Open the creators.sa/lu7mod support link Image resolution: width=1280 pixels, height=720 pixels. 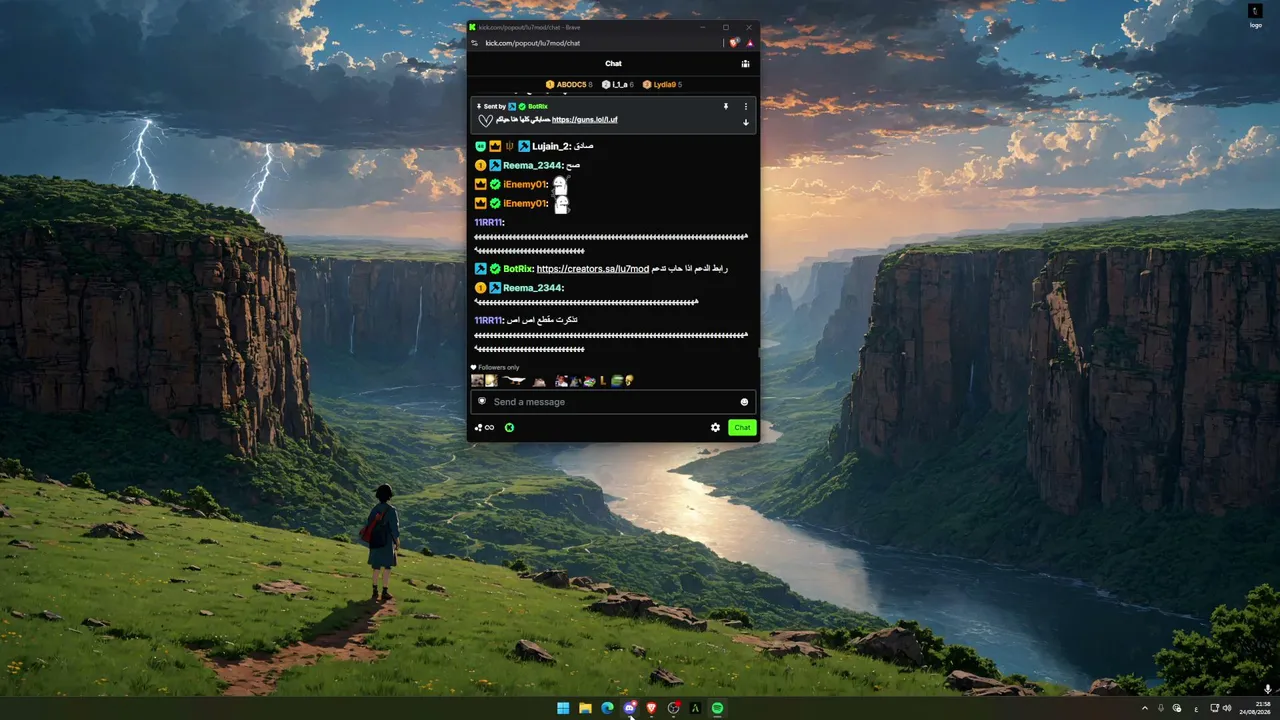(x=593, y=268)
